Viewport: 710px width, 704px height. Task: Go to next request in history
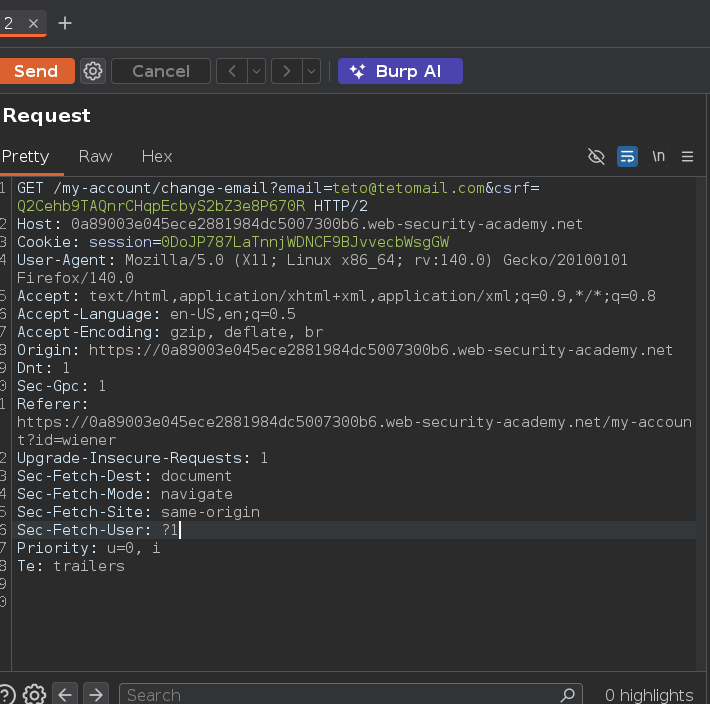coord(287,71)
